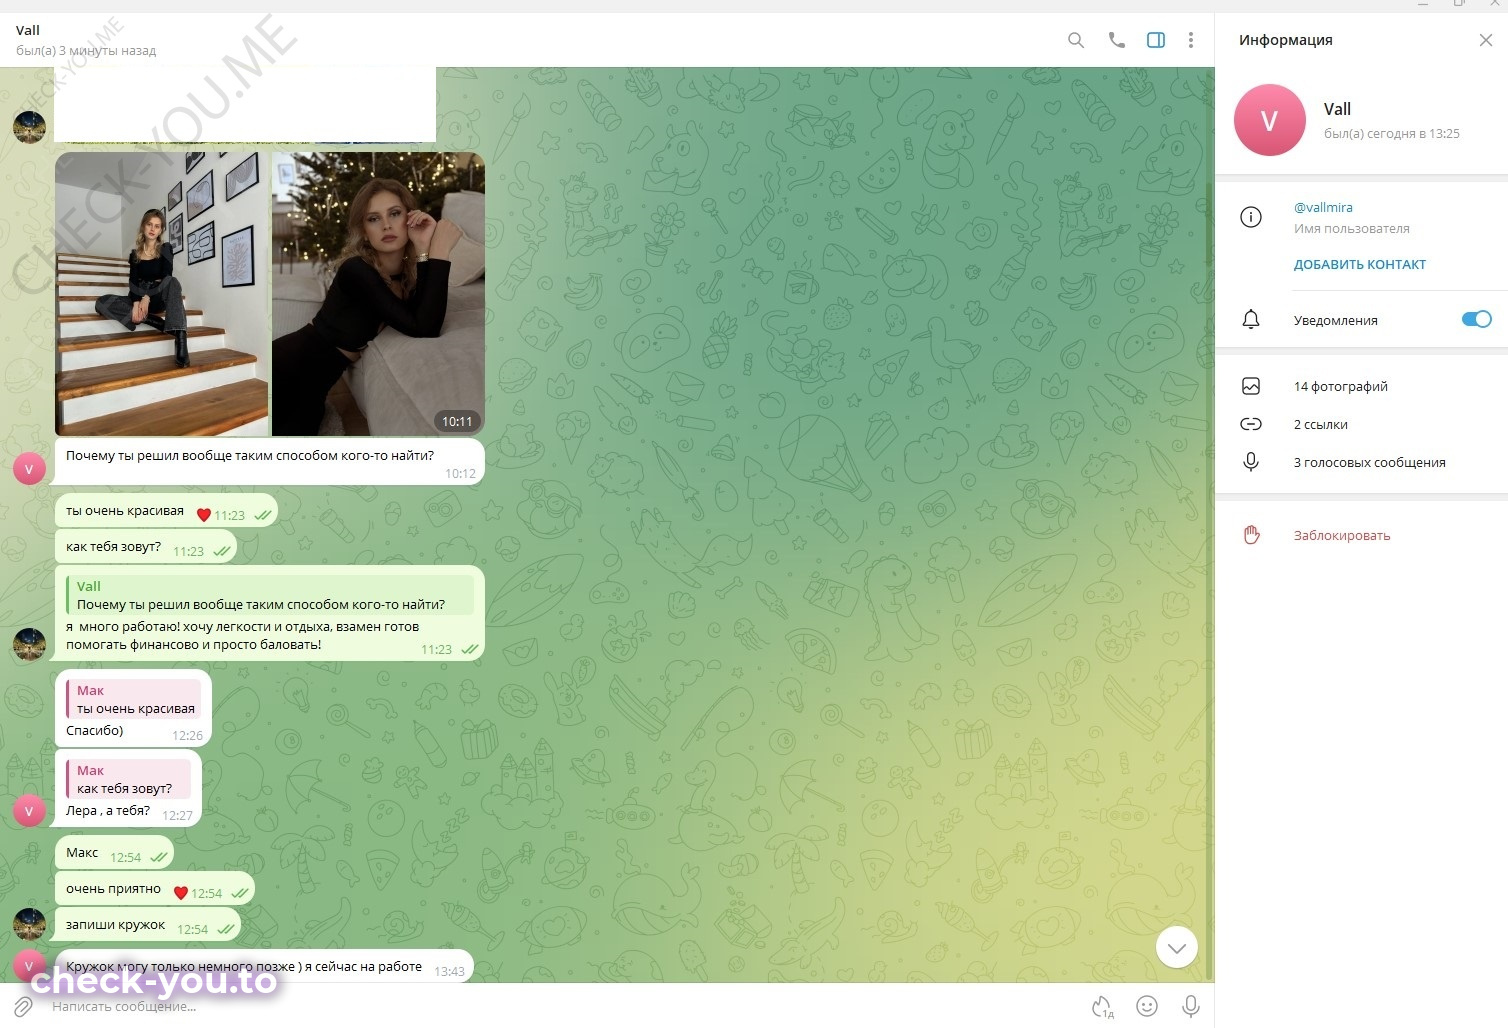The height and width of the screenshot is (1028, 1508).
Task: Click the 'как тебя зовут?' sent message
Action: click(145, 547)
